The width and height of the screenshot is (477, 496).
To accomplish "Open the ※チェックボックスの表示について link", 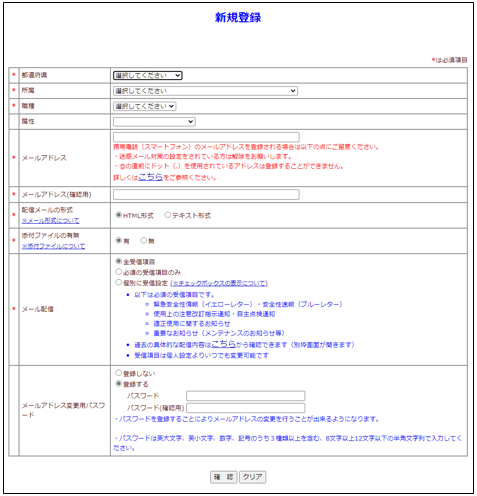I will click(x=219, y=283).
